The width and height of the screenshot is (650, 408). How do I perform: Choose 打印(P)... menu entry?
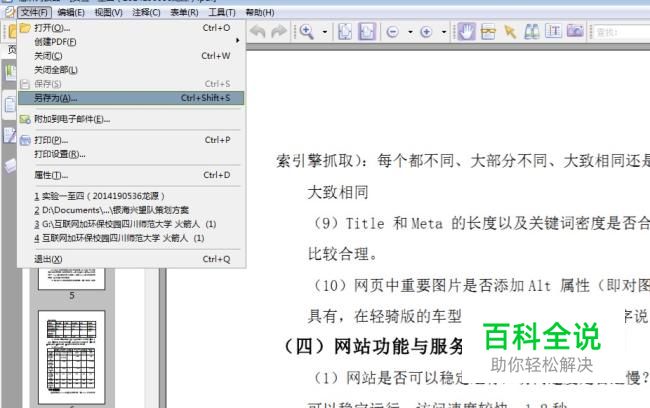131,140
